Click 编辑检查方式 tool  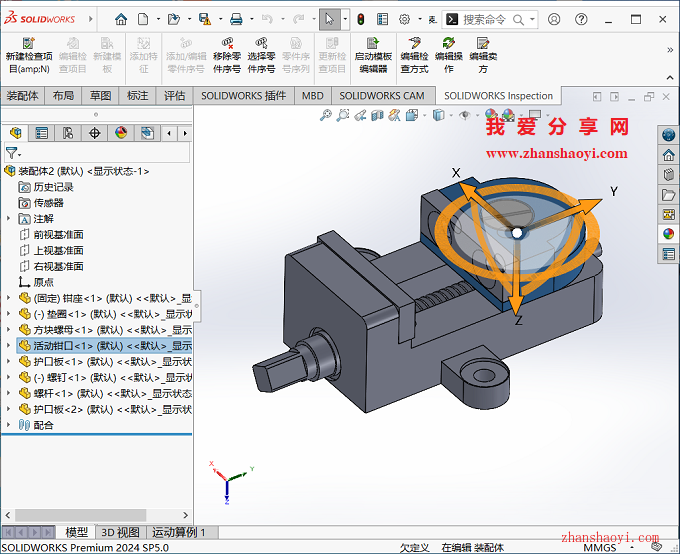point(414,56)
